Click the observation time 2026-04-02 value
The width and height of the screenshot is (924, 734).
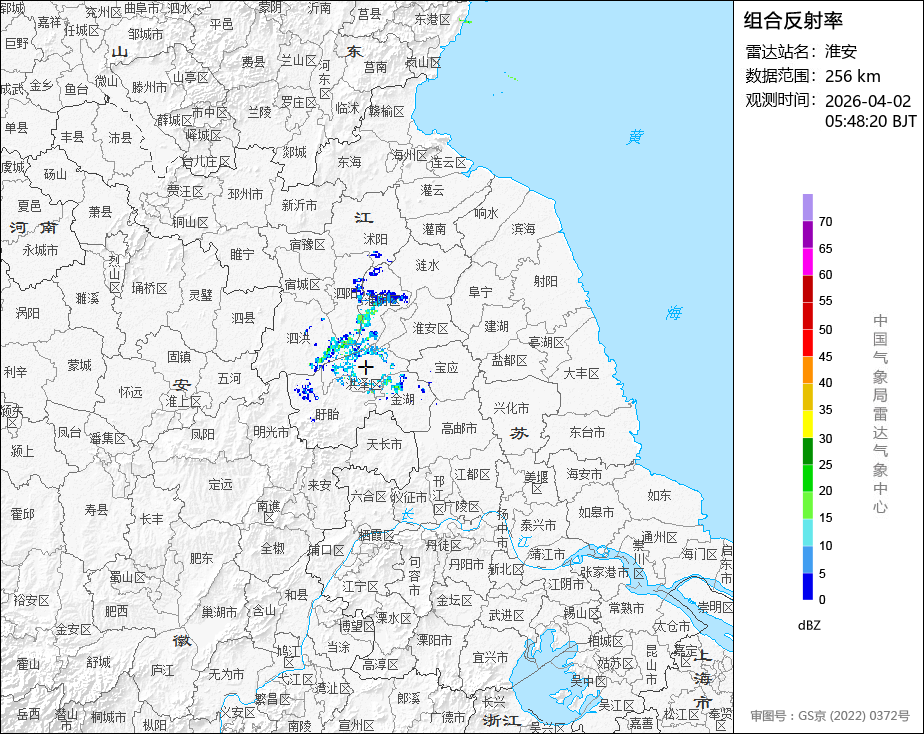(867, 101)
